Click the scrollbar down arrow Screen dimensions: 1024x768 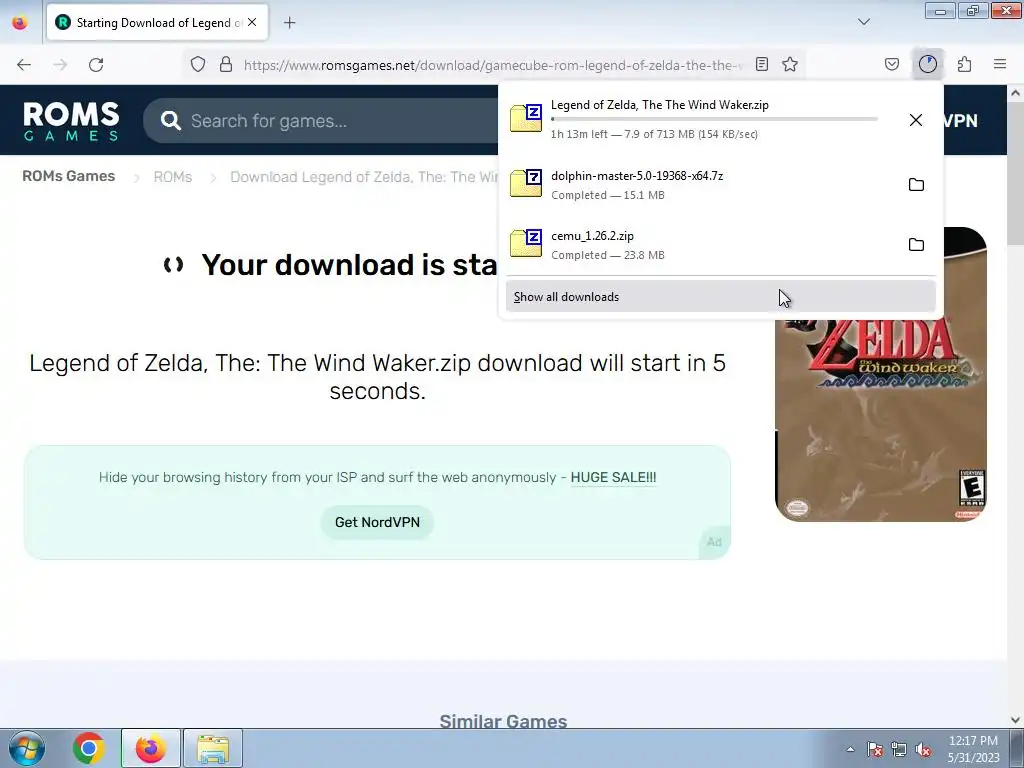point(1015,720)
